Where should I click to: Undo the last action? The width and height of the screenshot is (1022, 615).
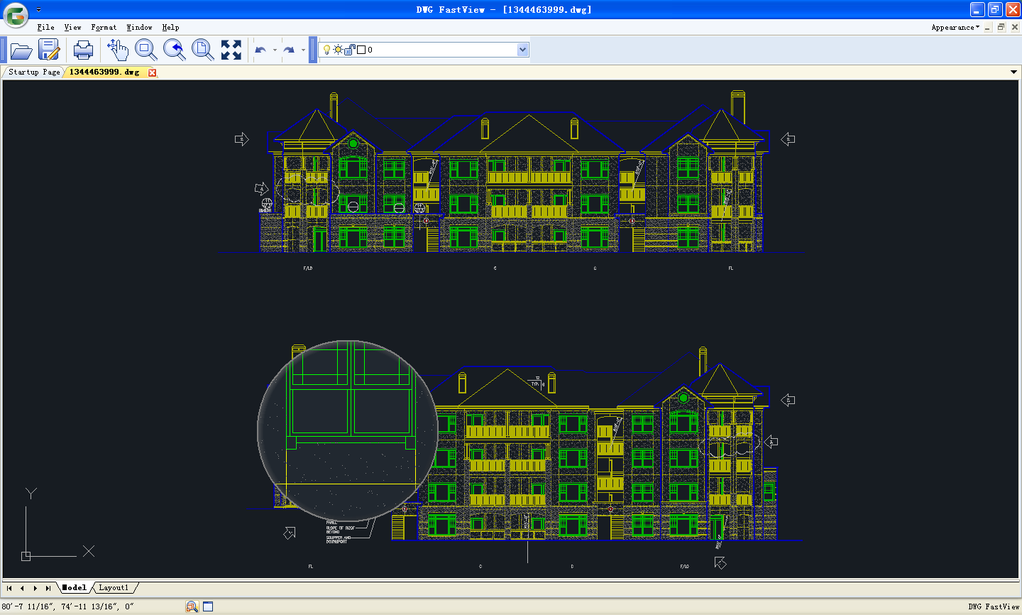point(260,50)
